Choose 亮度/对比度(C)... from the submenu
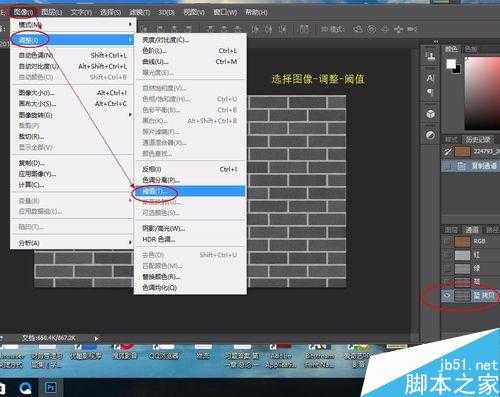The height and width of the screenshot is (397, 500). 190,40
